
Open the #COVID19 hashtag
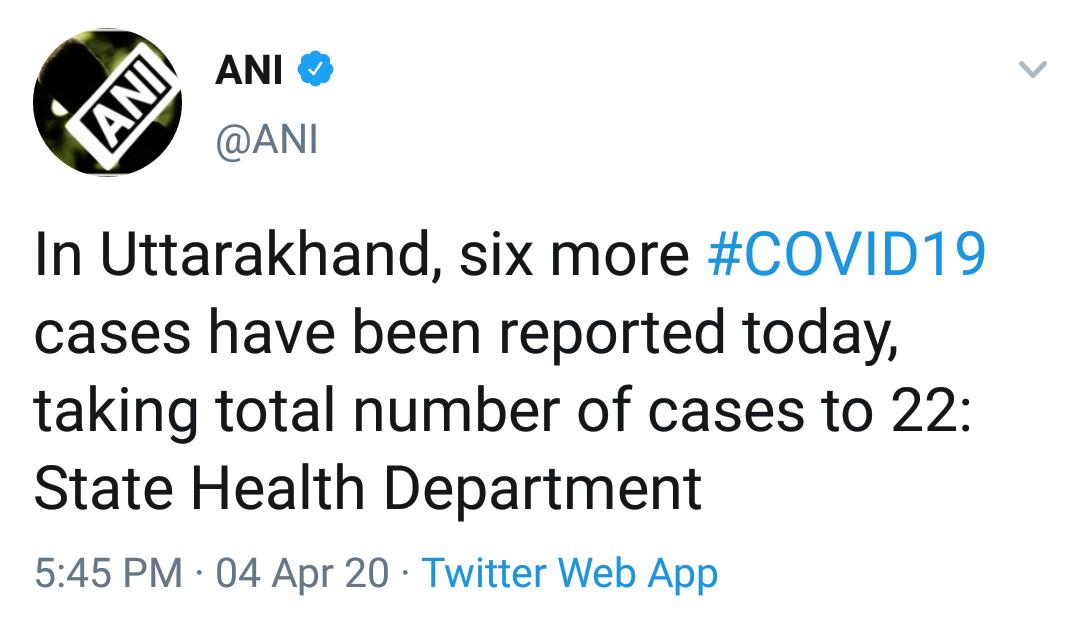pos(847,255)
